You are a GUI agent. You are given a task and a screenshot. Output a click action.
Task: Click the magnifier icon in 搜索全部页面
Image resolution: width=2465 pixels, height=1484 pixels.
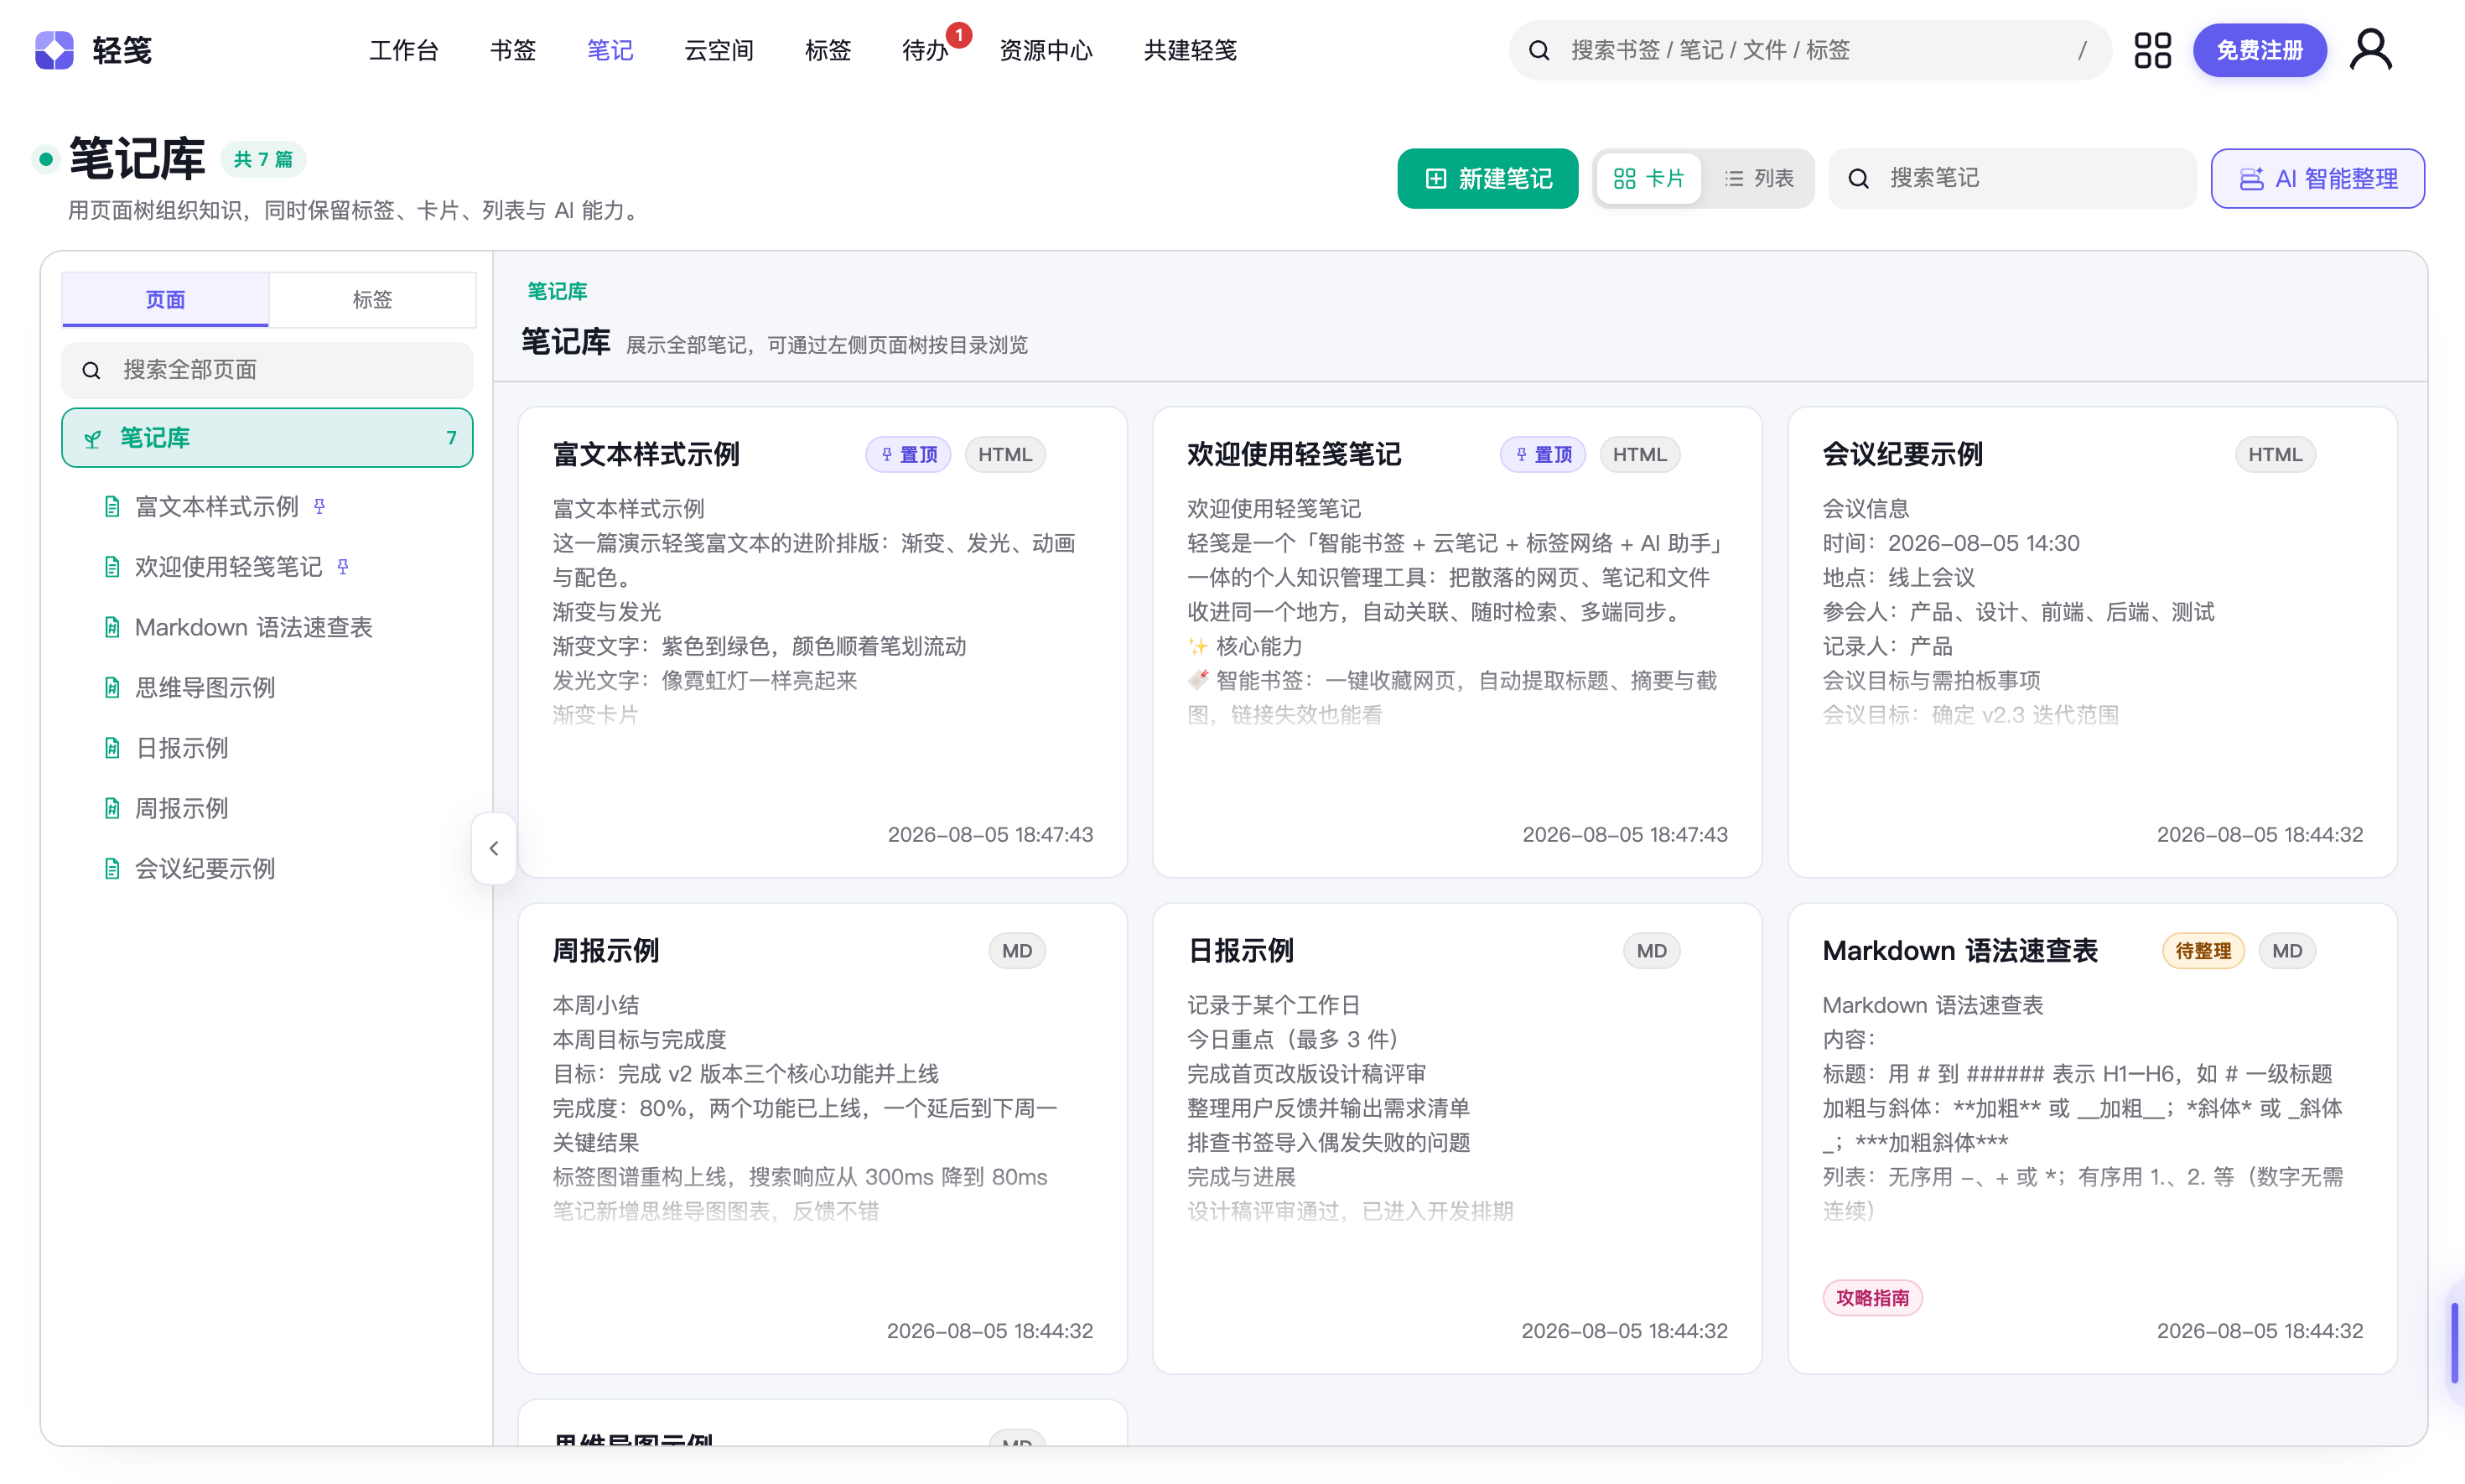[92, 370]
